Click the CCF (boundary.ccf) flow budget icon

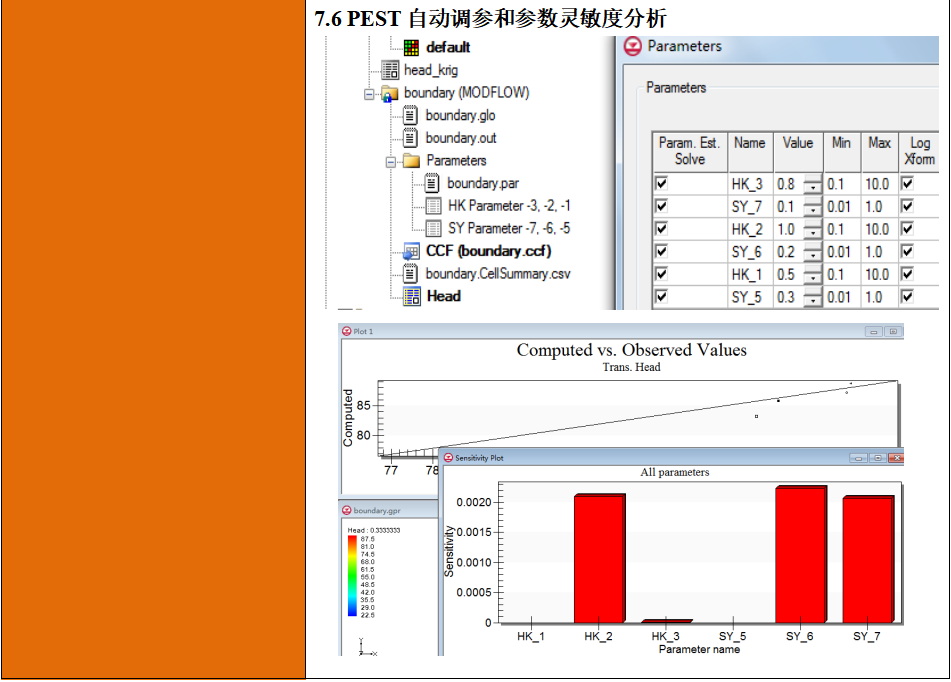[x=412, y=250]
